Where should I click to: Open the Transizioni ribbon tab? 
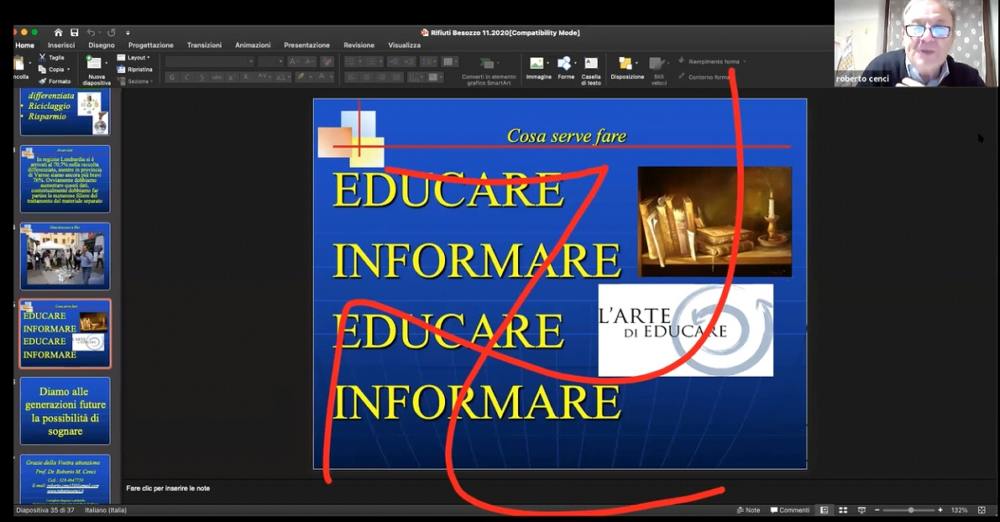(x=204, y=45)
